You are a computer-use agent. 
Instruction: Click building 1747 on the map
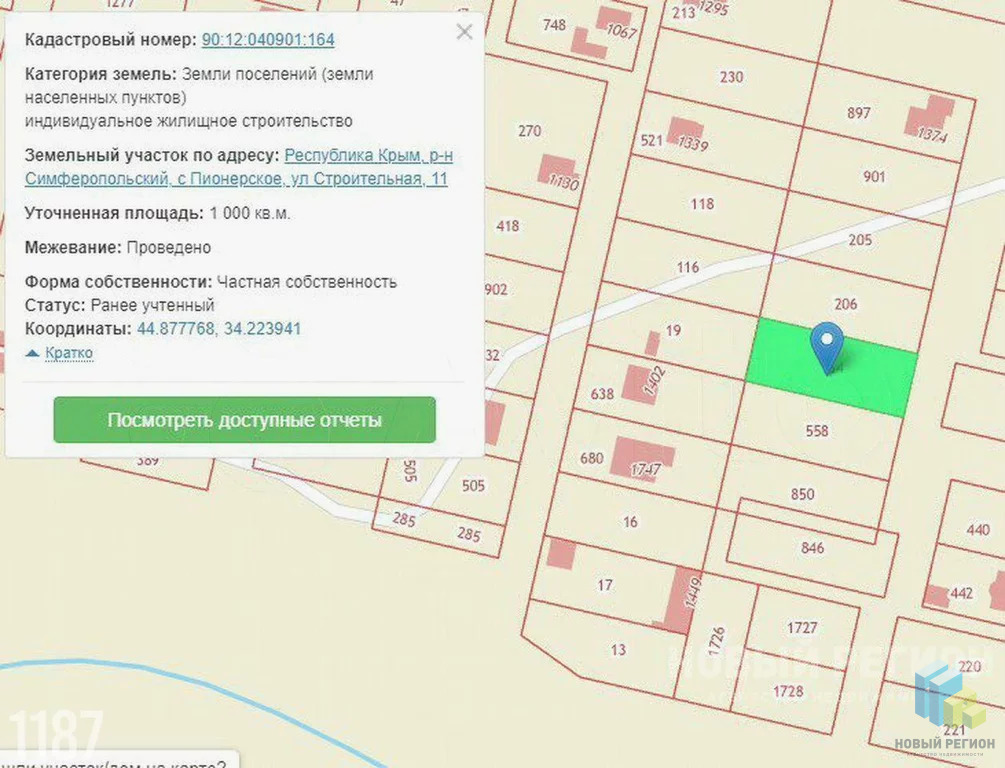point(641,459)
